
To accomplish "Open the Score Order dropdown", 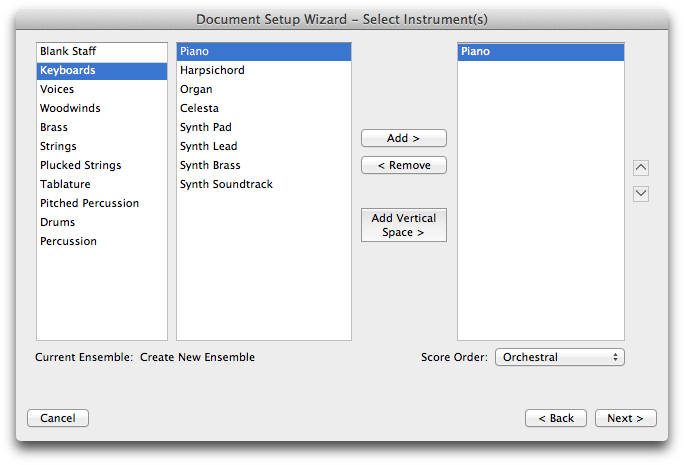I will click(560, 357).
